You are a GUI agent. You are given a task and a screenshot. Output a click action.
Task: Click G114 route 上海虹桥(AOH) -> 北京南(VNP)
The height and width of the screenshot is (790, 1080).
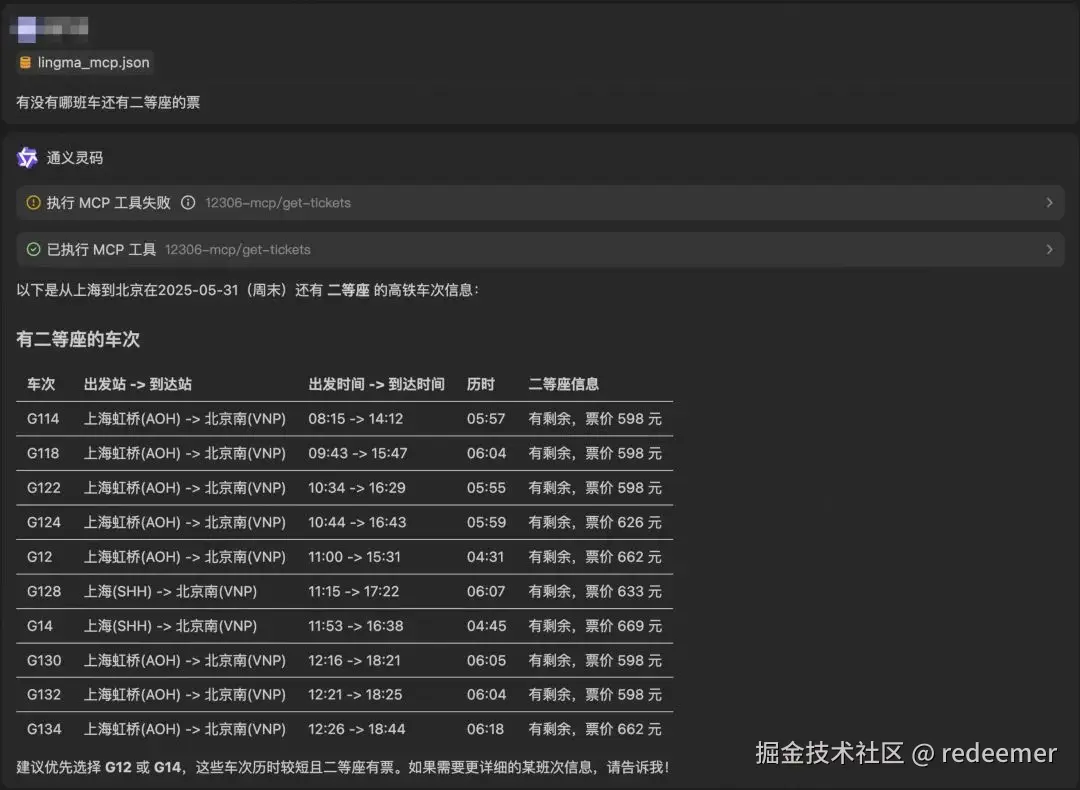coord(185,419)
